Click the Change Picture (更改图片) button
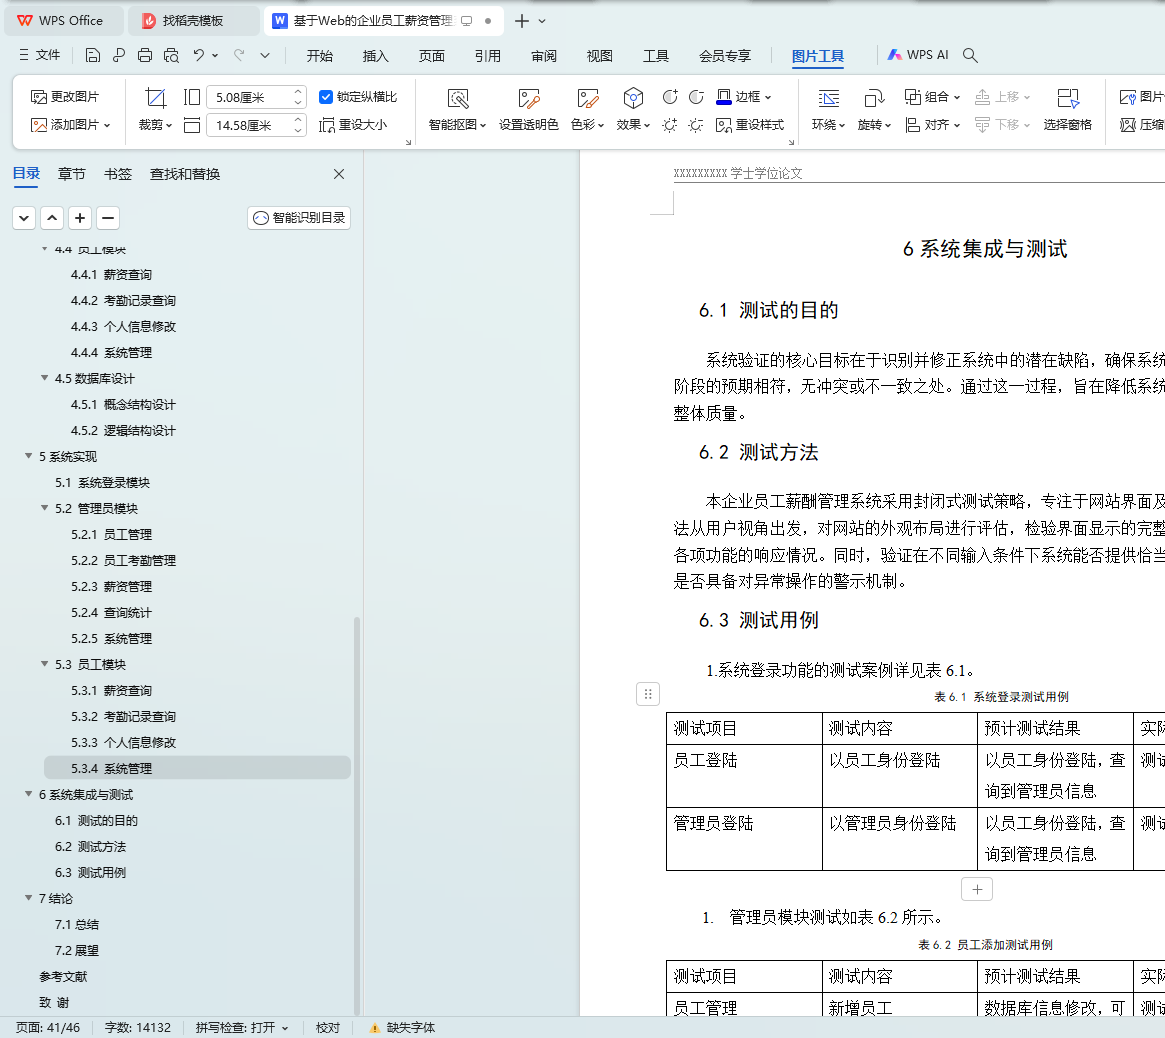 click(65, 97)
